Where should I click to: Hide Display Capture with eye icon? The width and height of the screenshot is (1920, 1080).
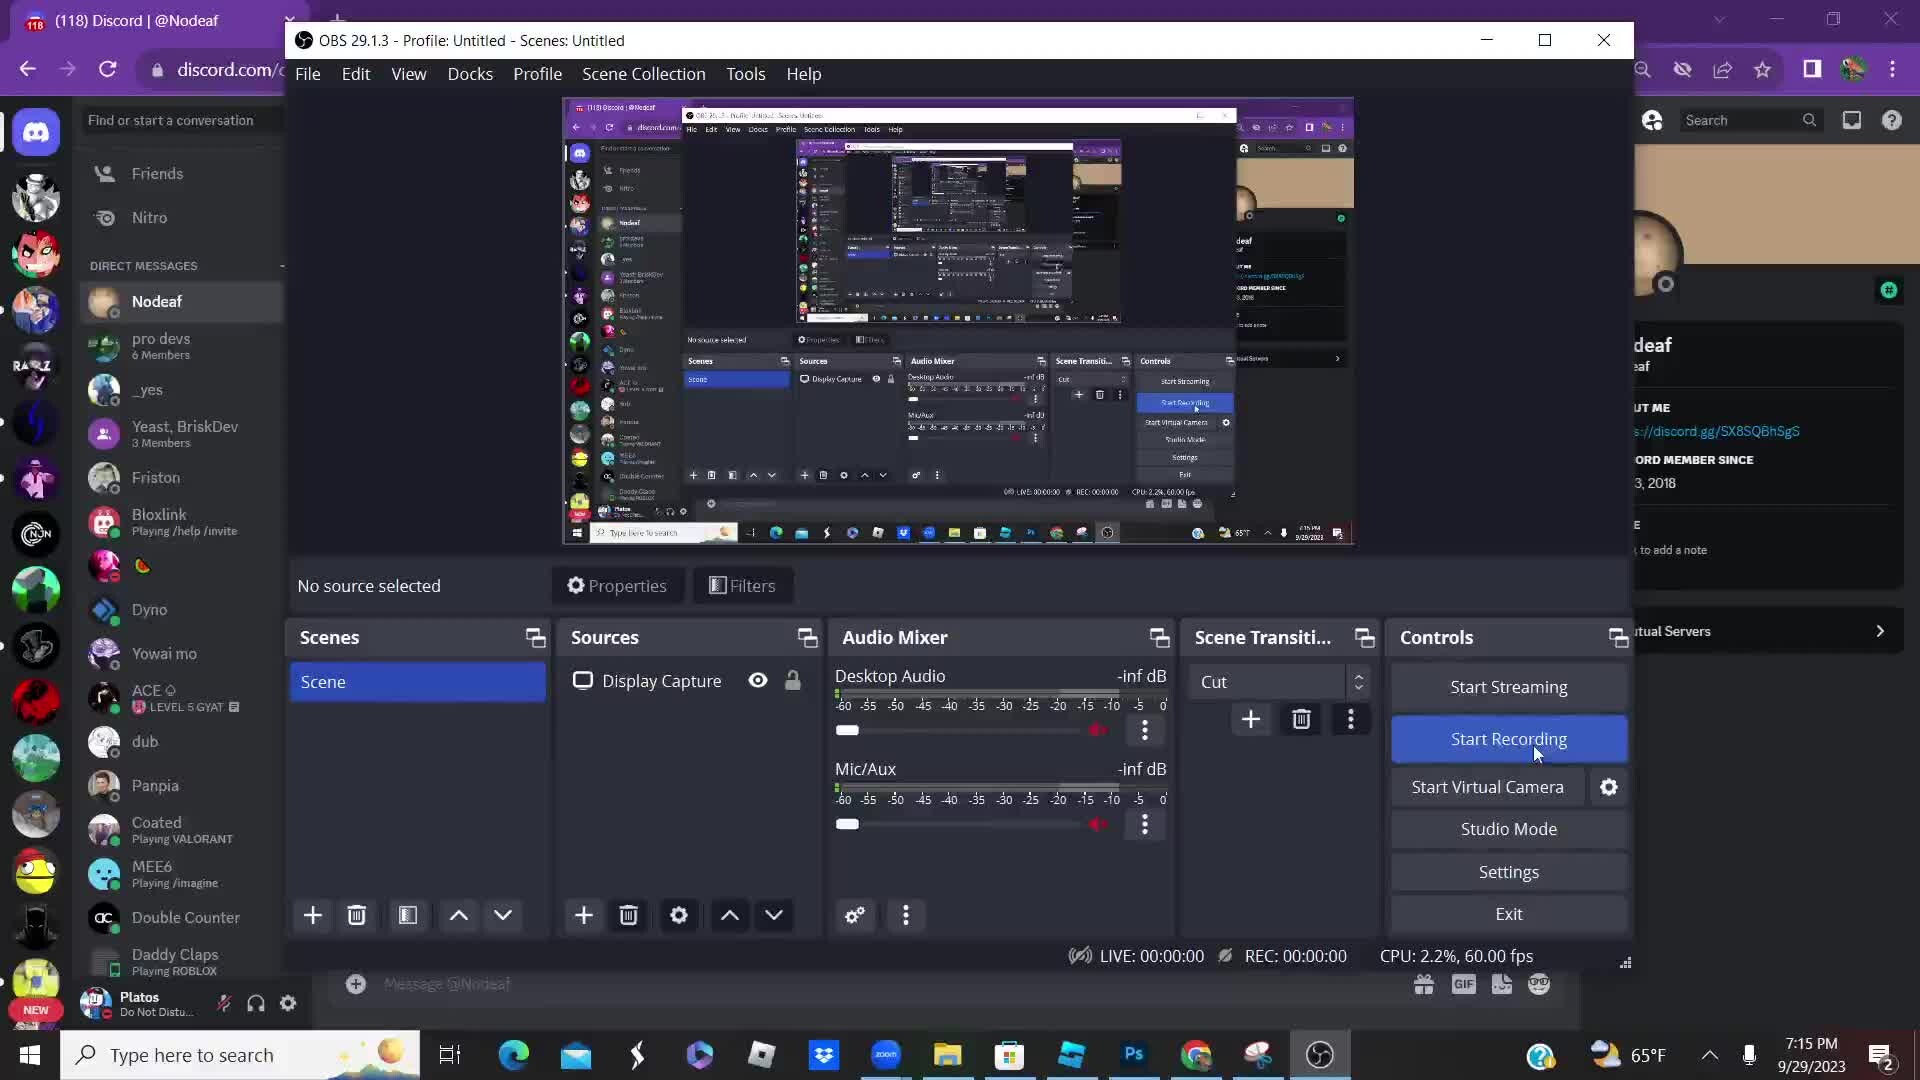click(758, 681)
